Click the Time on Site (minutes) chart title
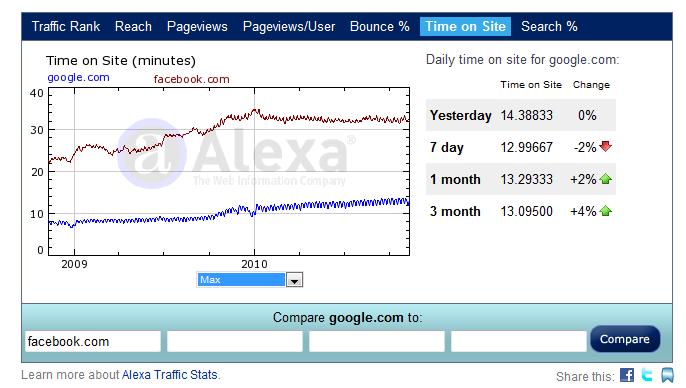 (x=121, y=61)
